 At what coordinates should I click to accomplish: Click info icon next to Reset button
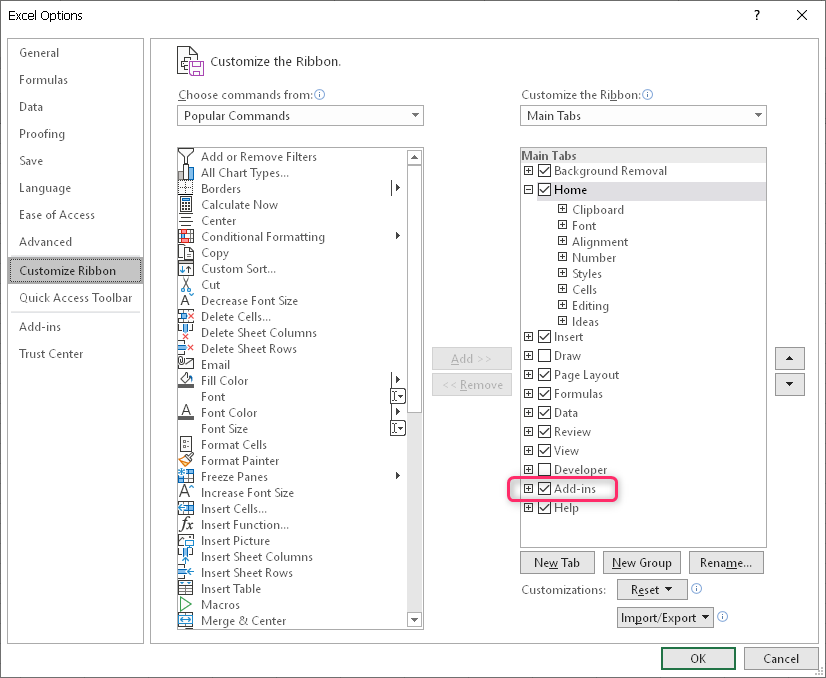point(696,589)
